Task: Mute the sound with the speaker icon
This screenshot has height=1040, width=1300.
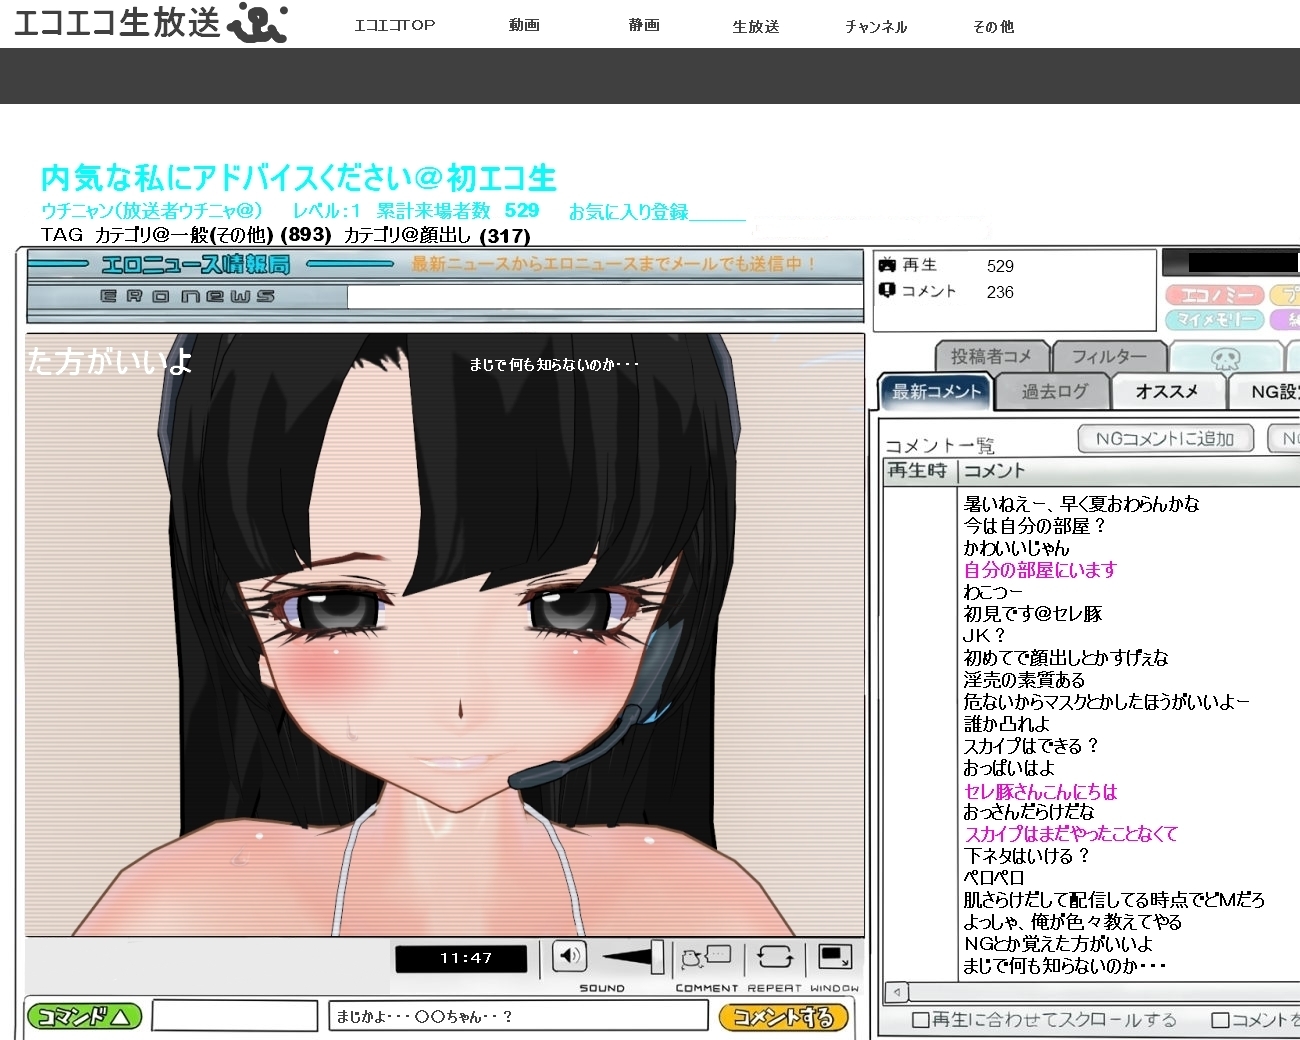Action: (569, 956)
